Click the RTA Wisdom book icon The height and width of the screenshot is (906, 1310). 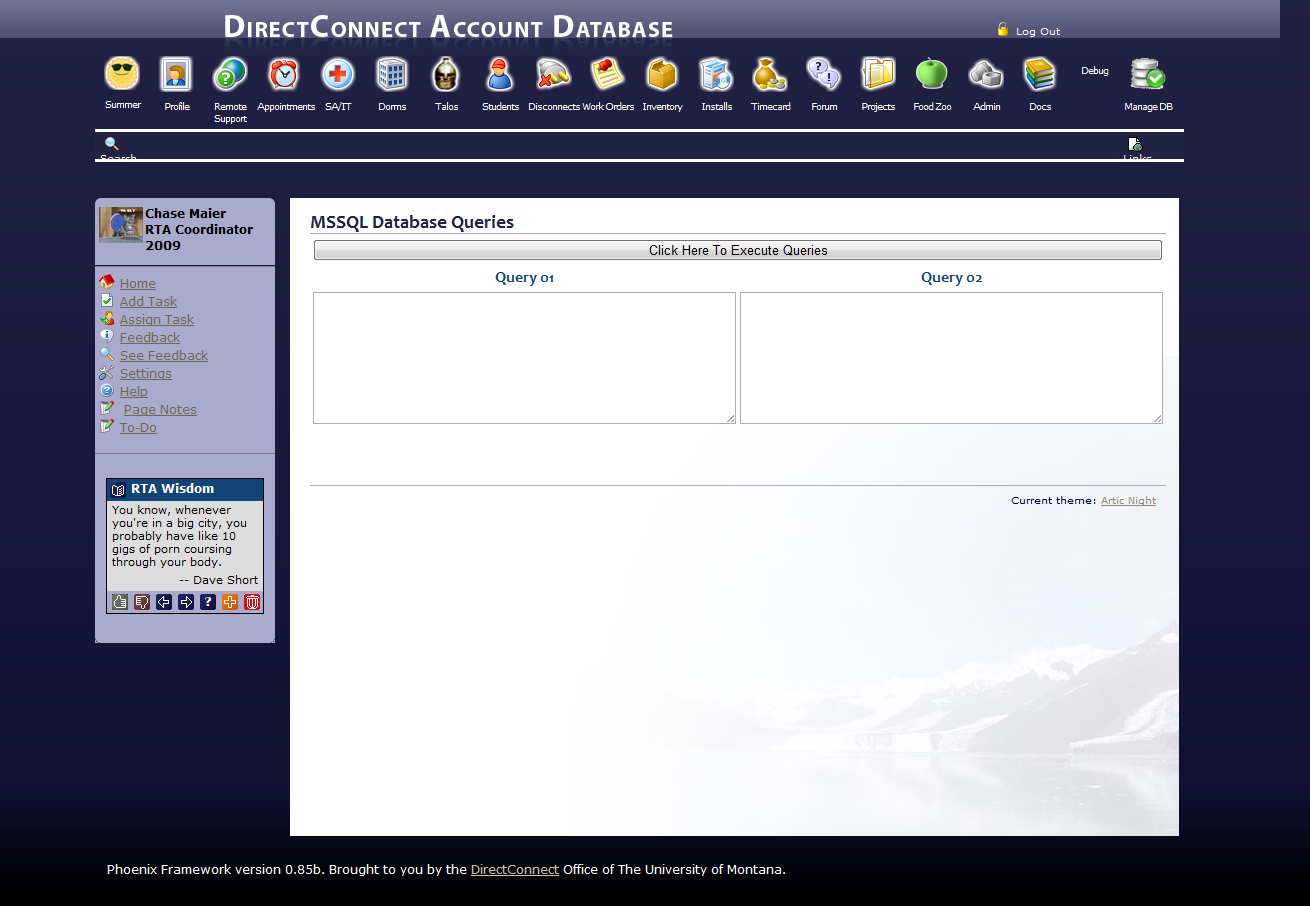(118, 489)
